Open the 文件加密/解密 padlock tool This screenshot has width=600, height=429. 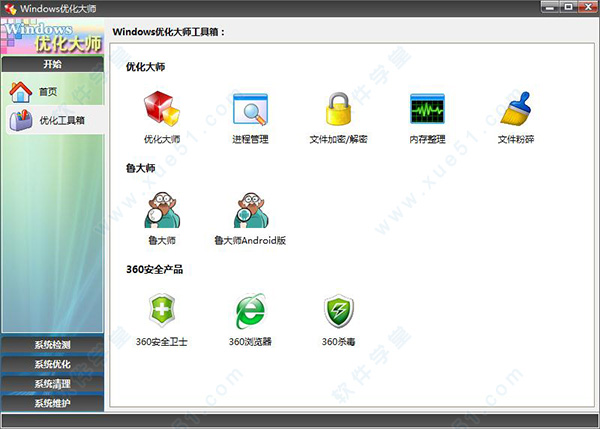(x=338, y=110)
